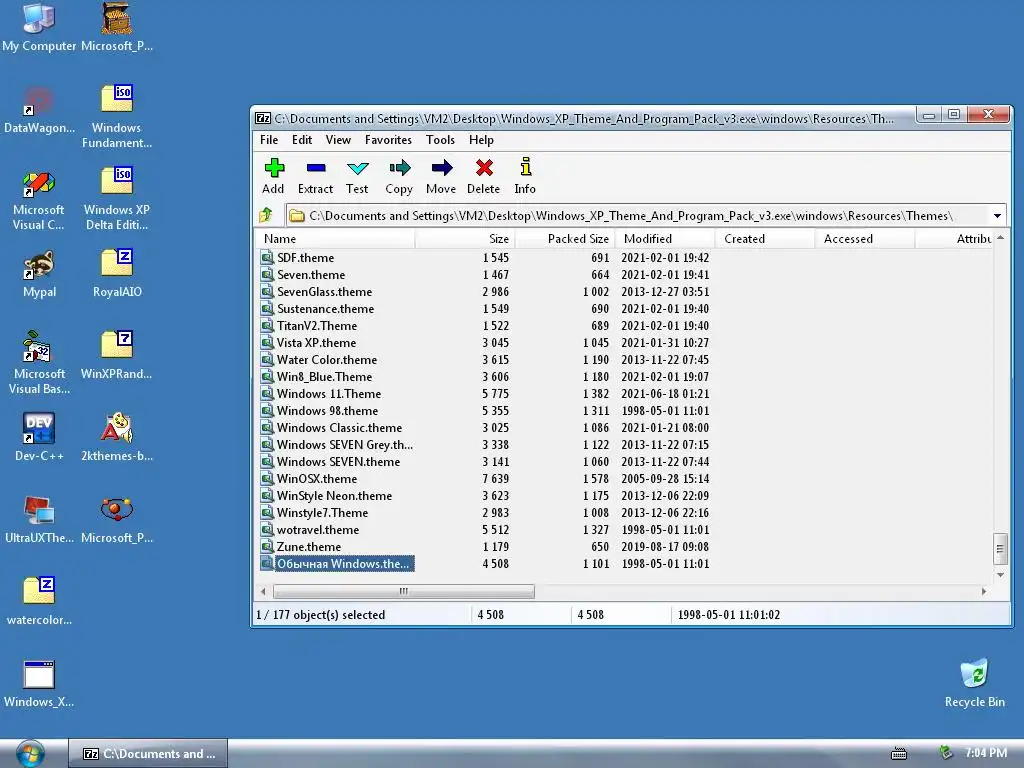The image size is (1024, 768).
Task: Select DataWagon desktop shortcut
Action: click(39, 109)
